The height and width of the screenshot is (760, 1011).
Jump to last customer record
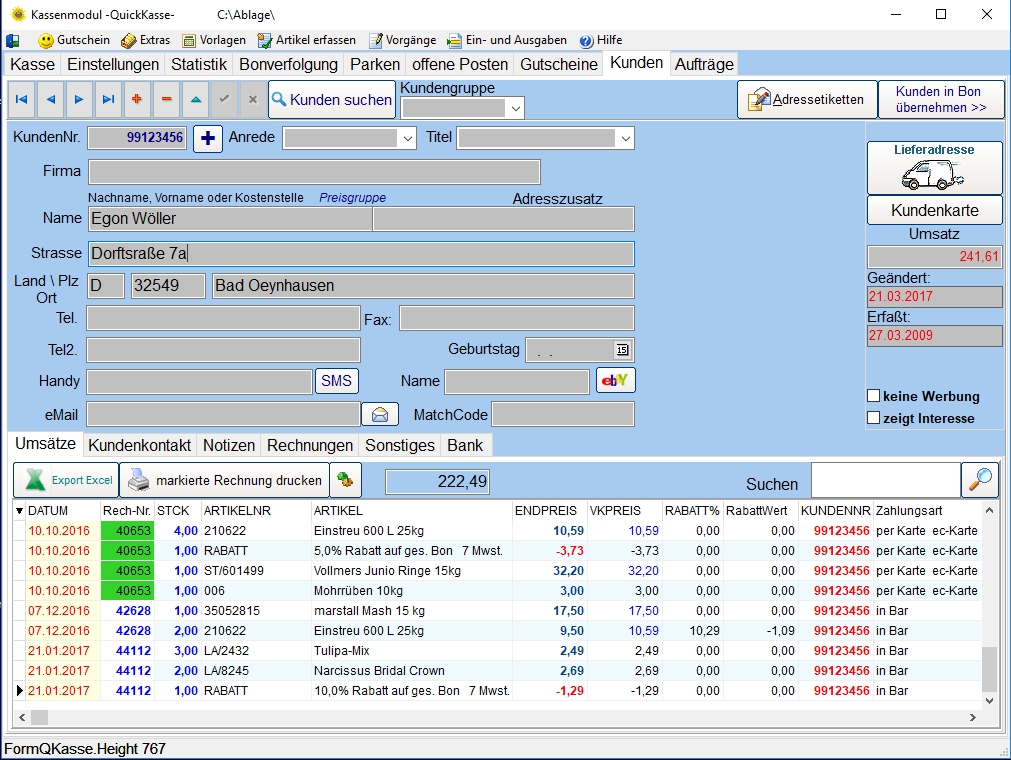click(x=108, y=99)
